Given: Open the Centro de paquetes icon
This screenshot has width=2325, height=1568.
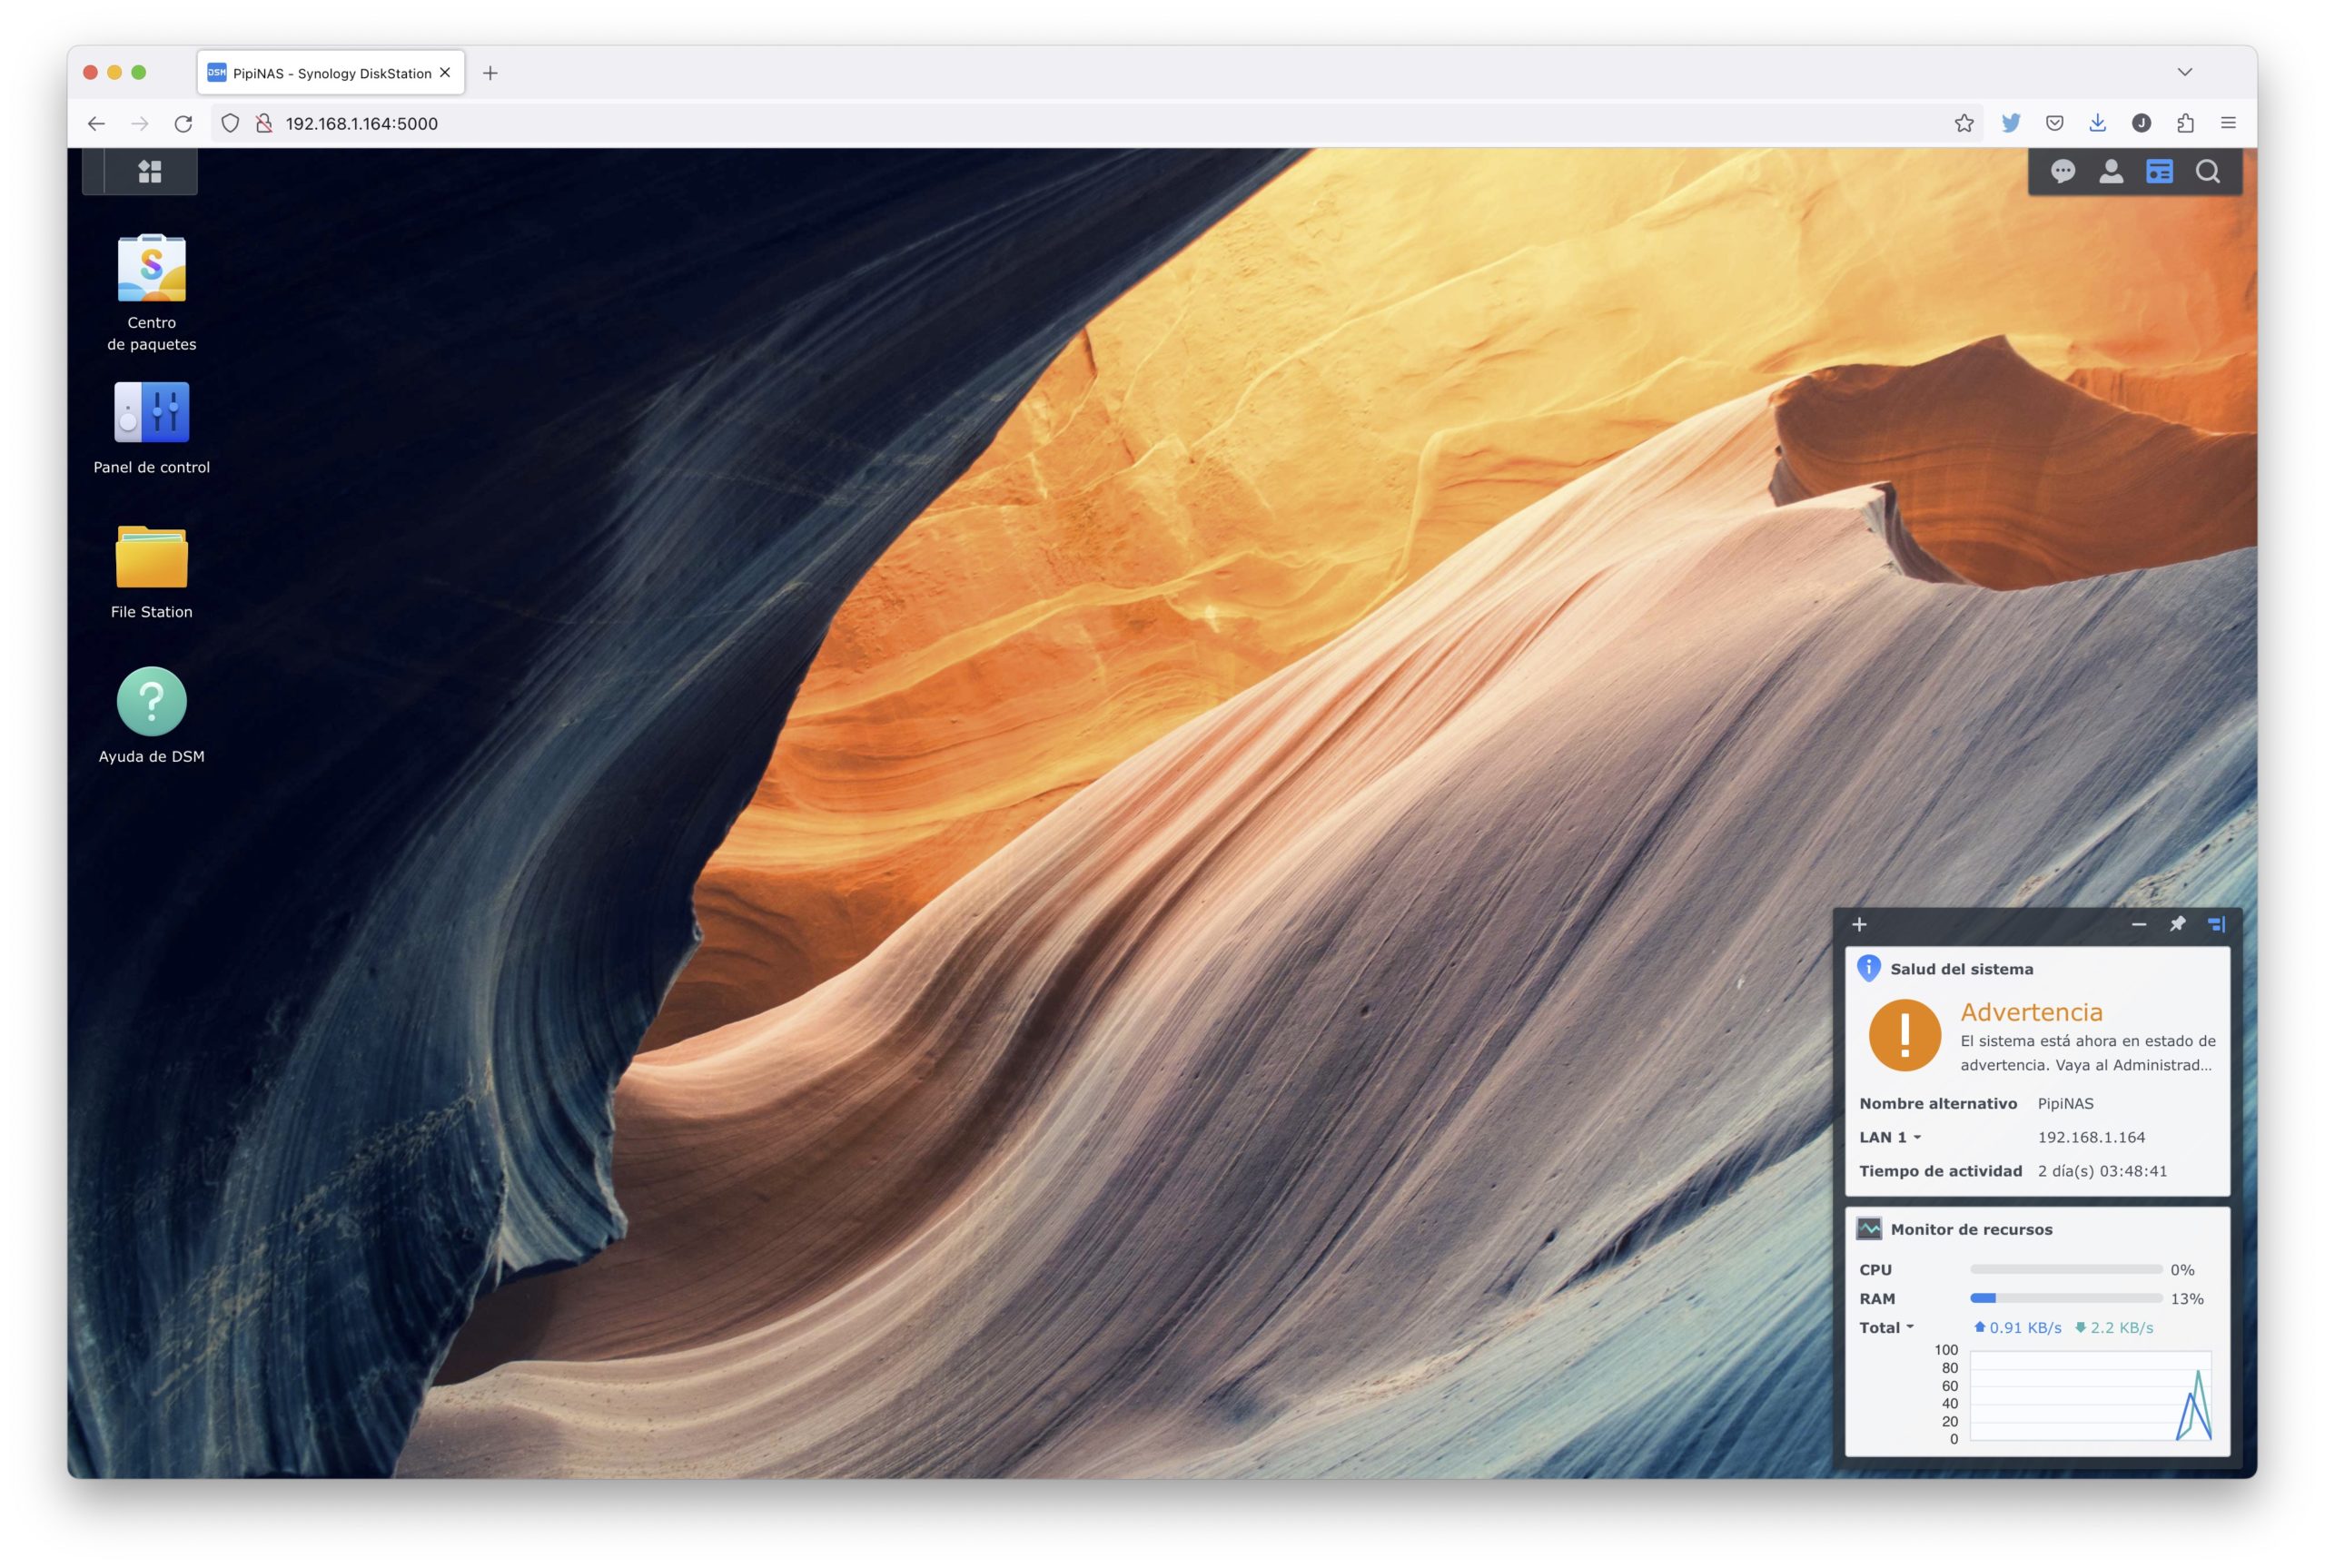Looking at the screenshot, I should 151,268.
